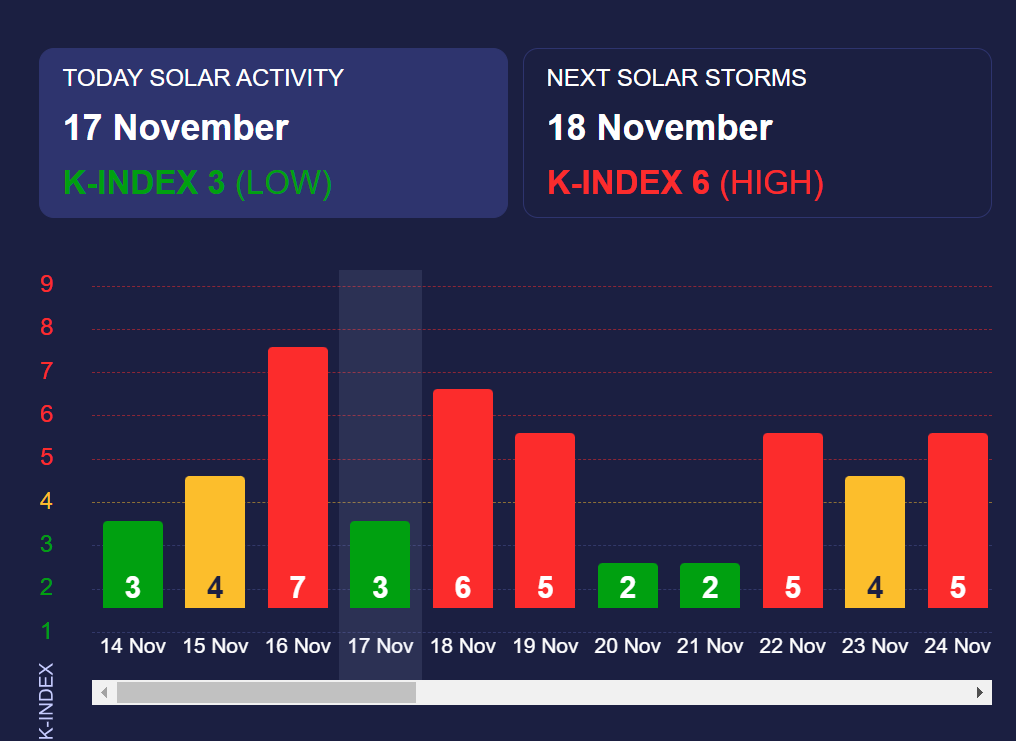This screenshot has height=741, width=1016.
Task: Click the 22 Nov red bar
Action: click(x=793, y=520)
